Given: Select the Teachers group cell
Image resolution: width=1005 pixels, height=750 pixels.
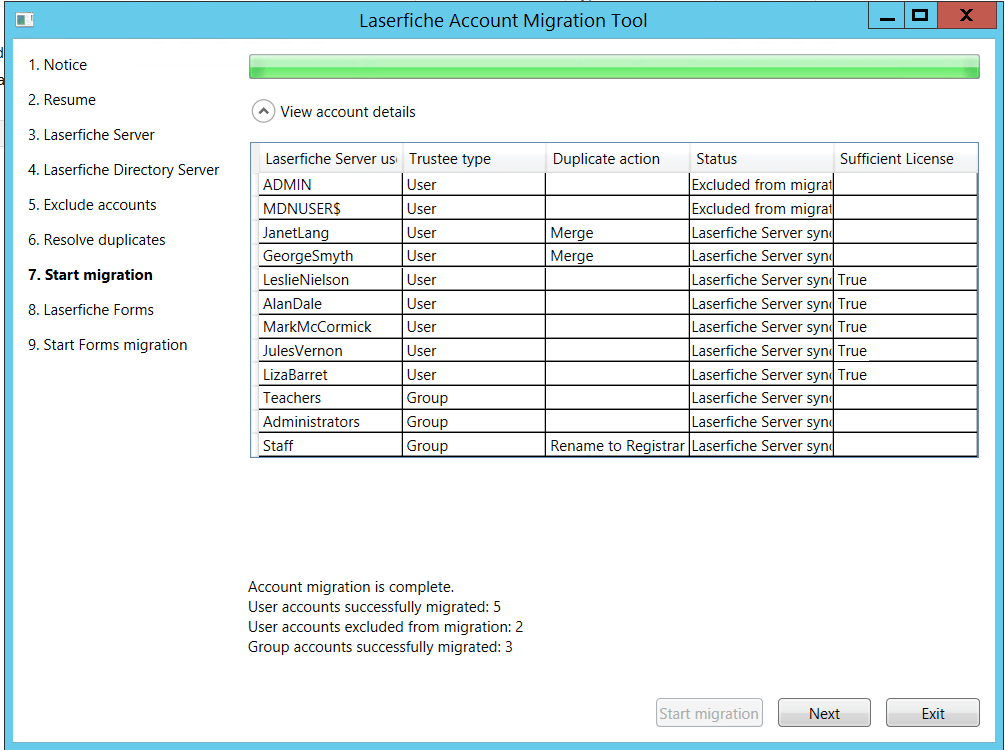Looking at the screenshot, I should click(331, 398).
